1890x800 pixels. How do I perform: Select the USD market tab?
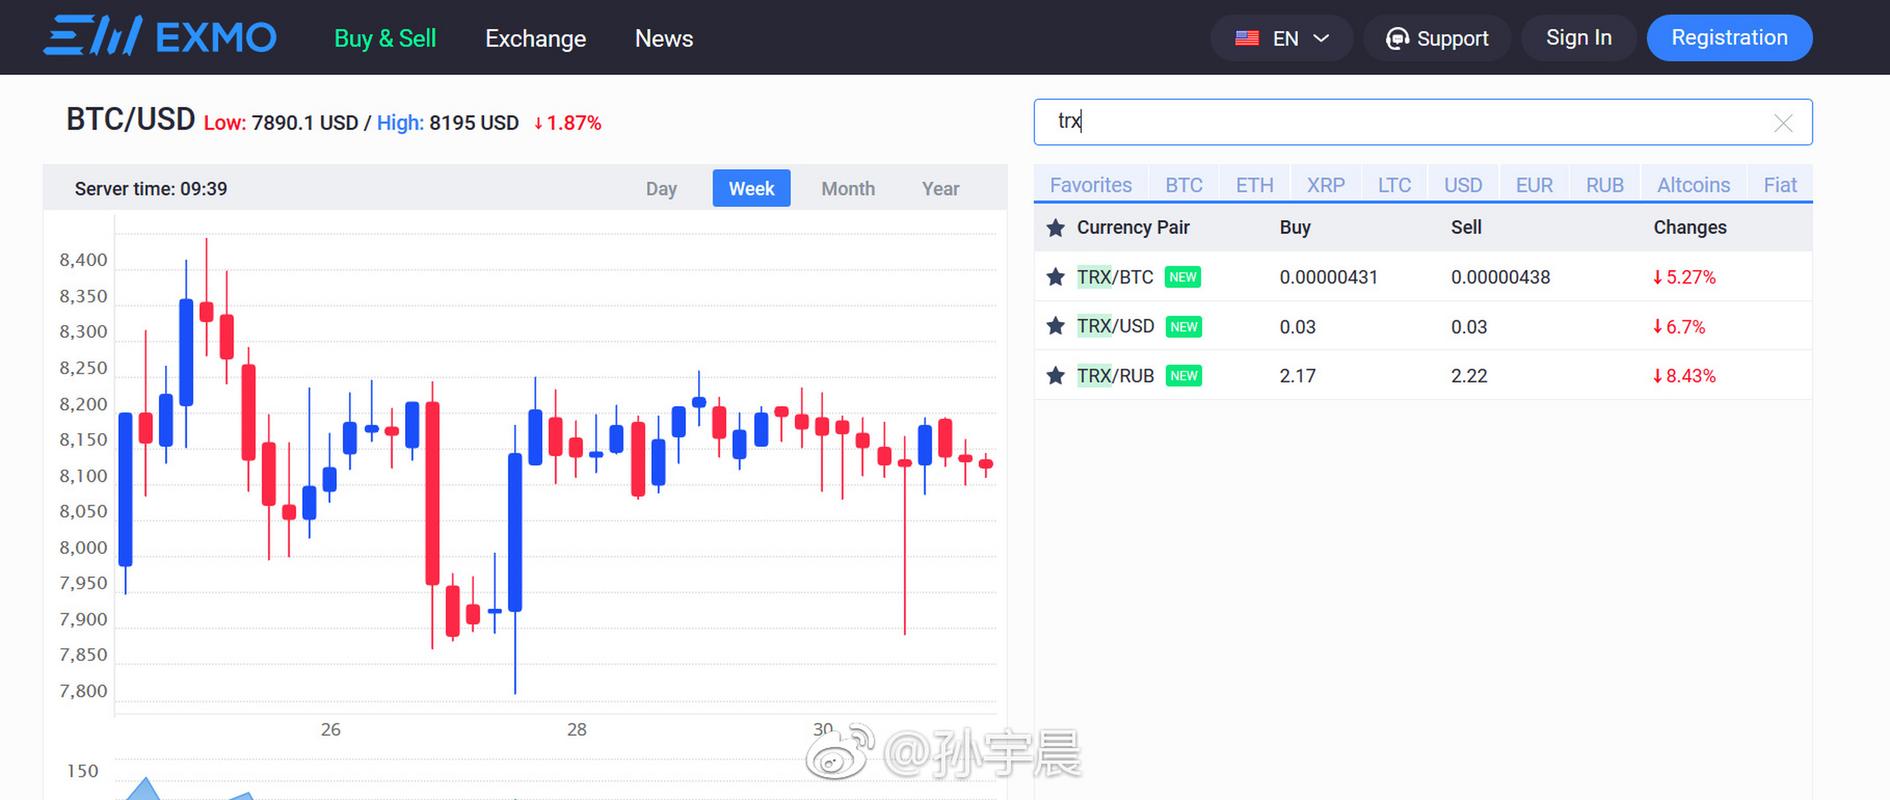1463,185
